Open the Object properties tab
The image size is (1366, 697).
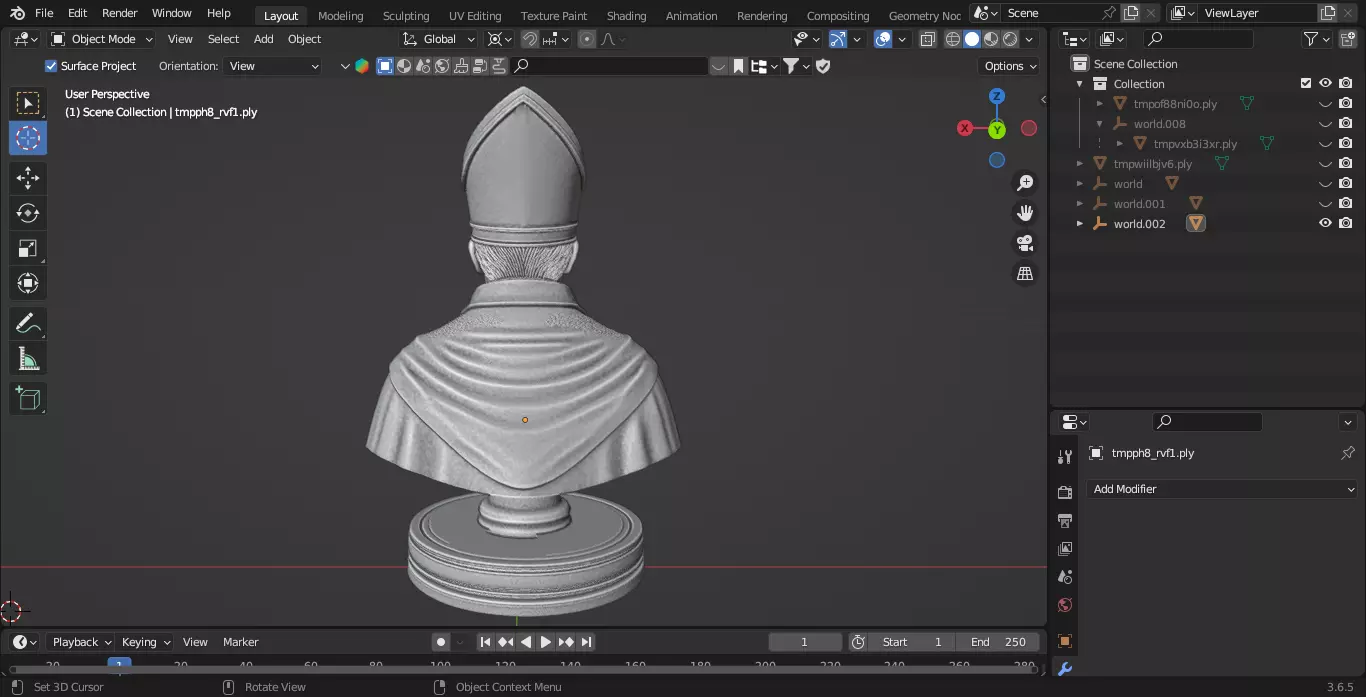[1065, 641]
